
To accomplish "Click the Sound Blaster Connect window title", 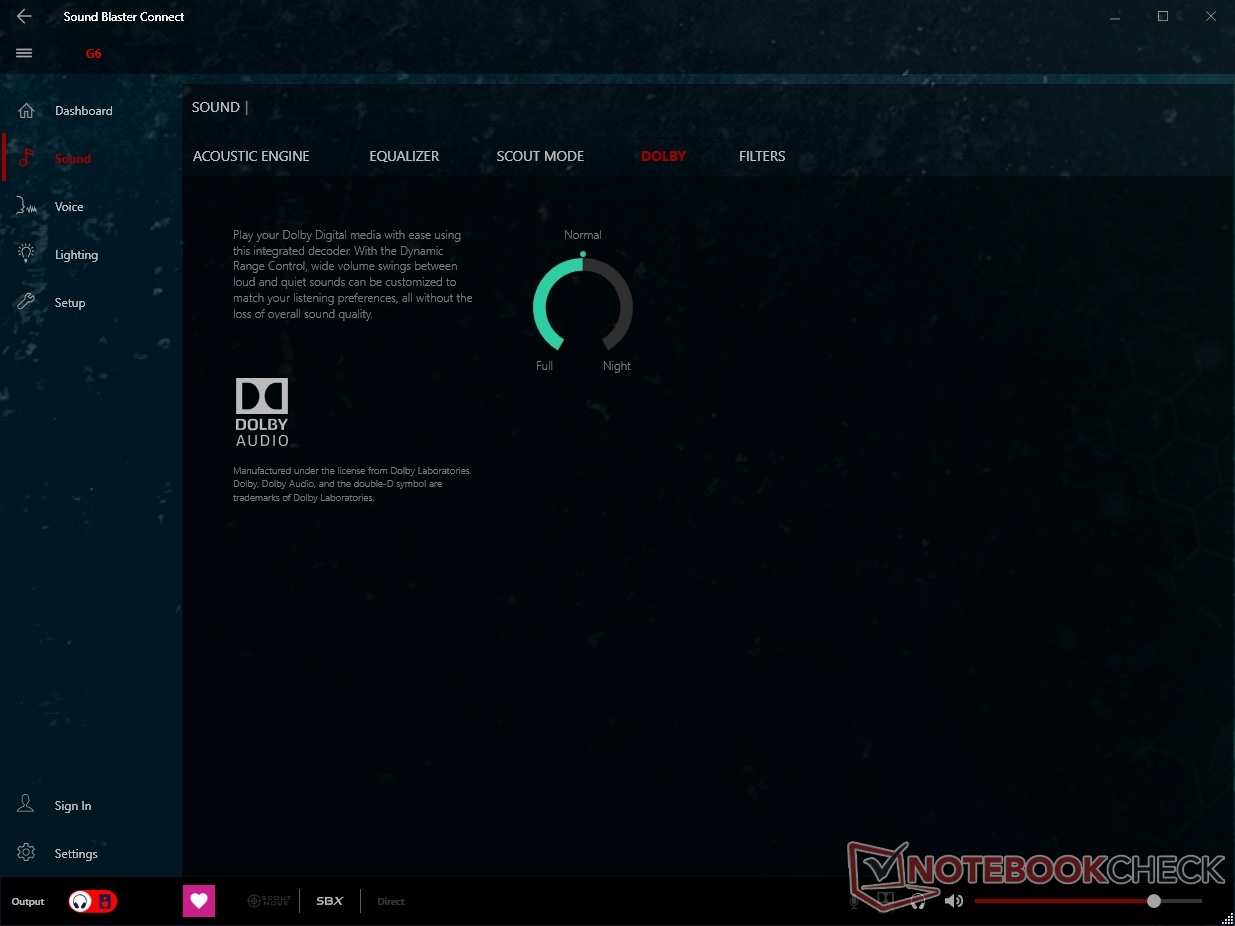I will click(x=124, y=17).
